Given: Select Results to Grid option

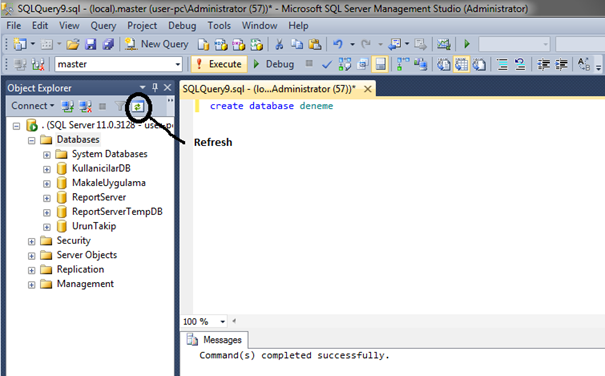Looking at the screenshot, I should pos(461,64).
